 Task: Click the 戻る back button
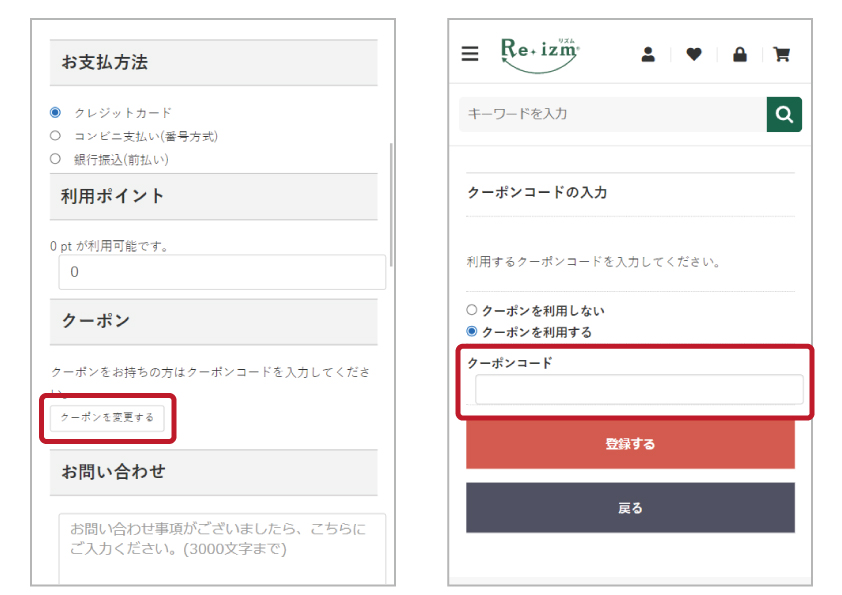coord(630,508)
